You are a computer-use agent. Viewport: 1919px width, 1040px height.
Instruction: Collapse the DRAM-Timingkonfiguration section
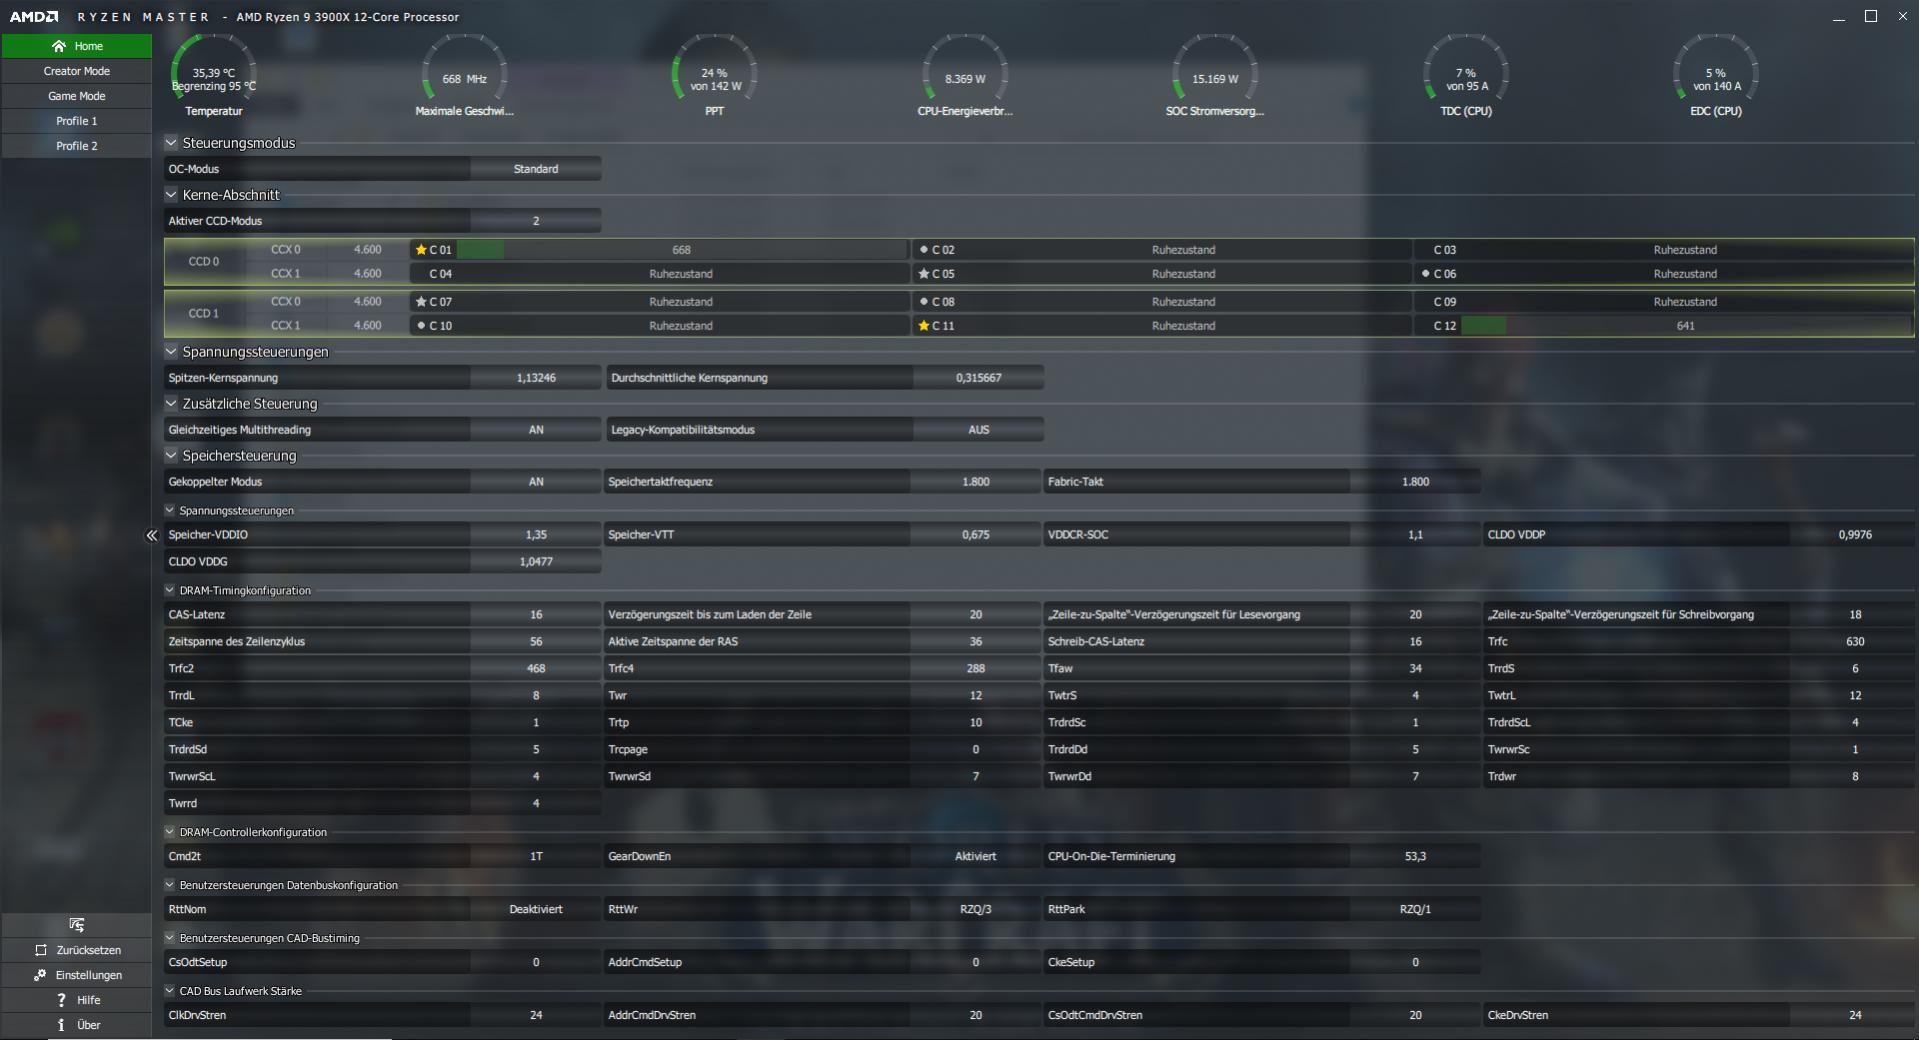[170, 590]
